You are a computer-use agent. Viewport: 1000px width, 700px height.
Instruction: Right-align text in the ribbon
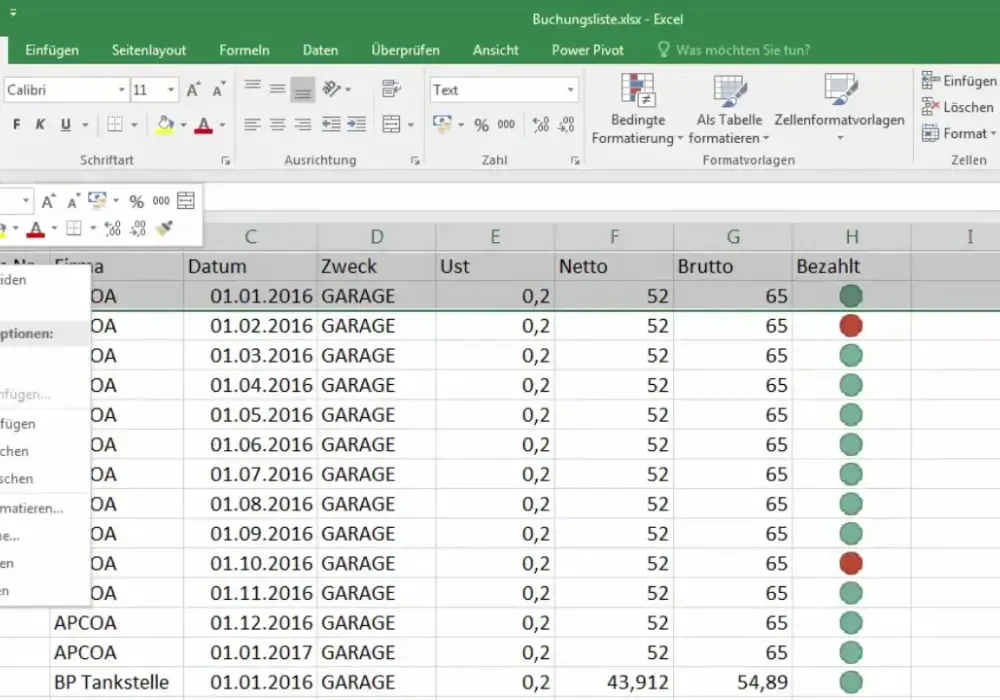(302, 124)
